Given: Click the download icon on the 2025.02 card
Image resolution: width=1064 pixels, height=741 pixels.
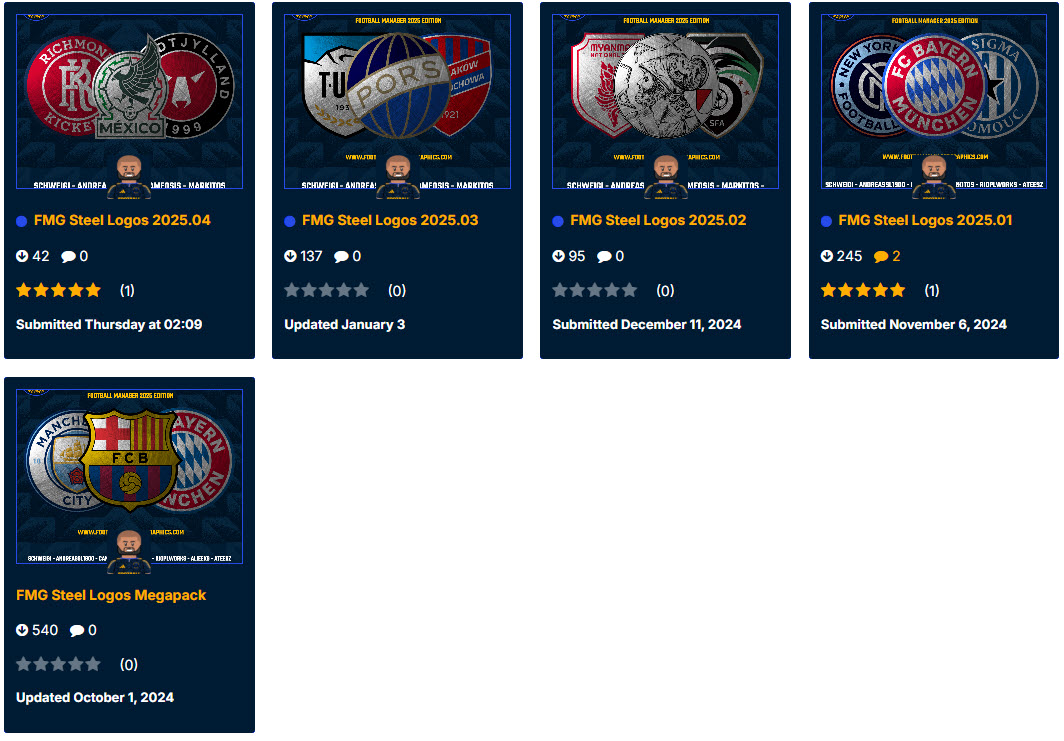Looking at the screenshot, I should 558,256.
